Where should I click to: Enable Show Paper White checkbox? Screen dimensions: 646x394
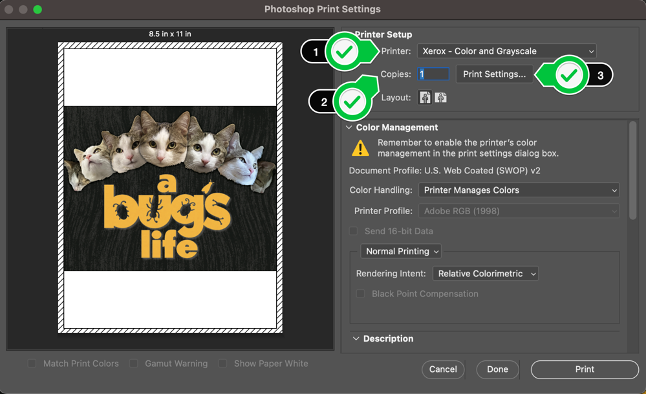[222, 364]
